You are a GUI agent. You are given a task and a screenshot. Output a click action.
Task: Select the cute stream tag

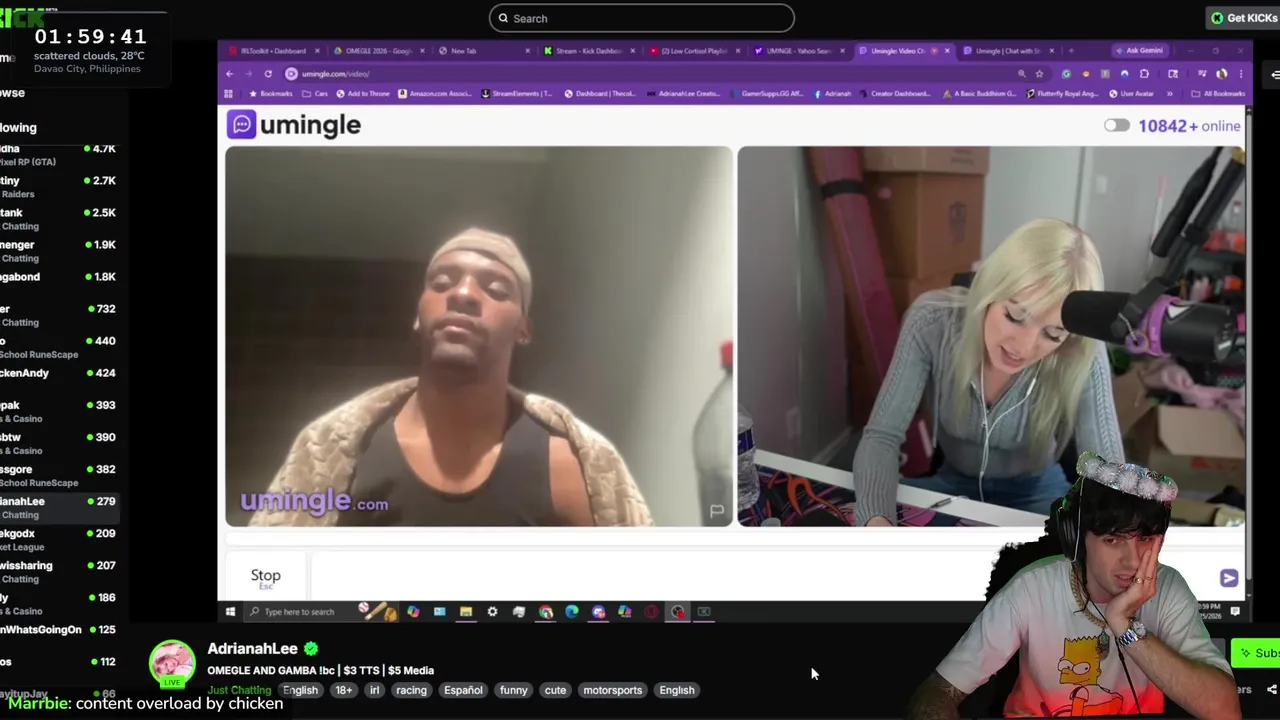tap(555, 690)
